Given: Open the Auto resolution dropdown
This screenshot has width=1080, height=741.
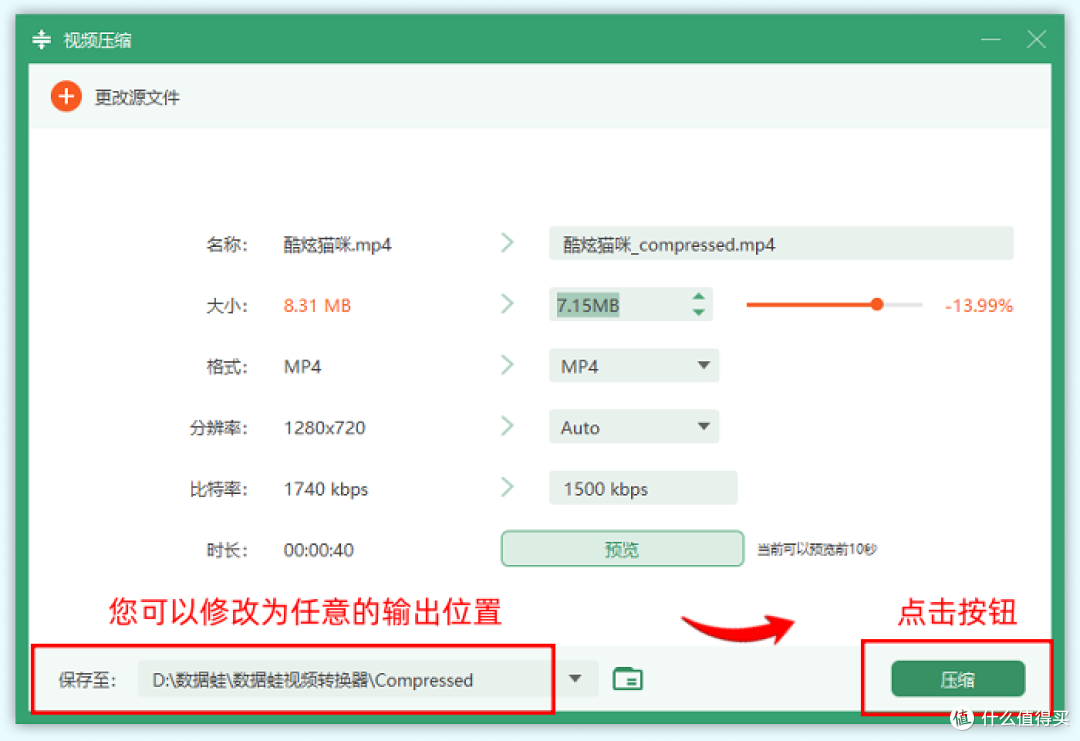Looking at the screenshot, I should [x=634, y=427].
